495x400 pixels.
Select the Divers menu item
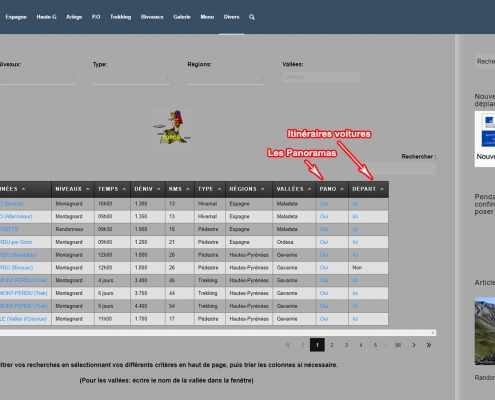(x=231, y=17)
